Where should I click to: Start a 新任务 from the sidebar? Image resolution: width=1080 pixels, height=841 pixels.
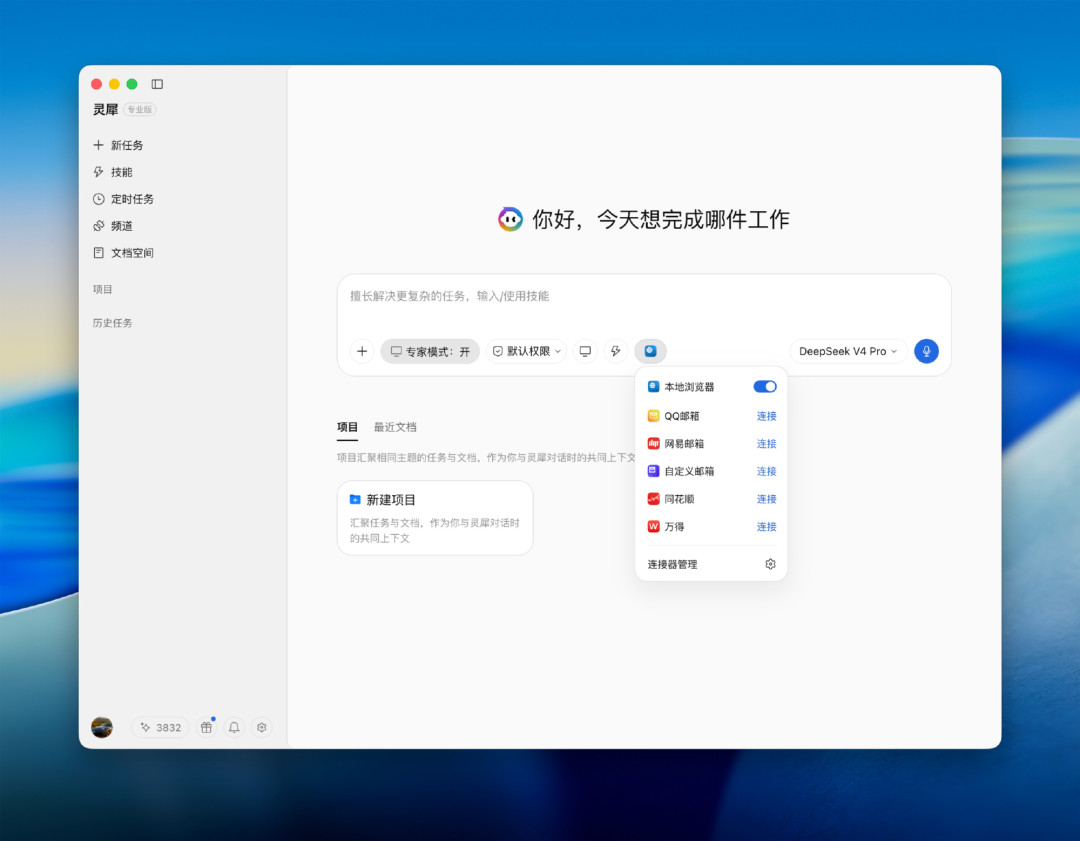click(118, 145)
